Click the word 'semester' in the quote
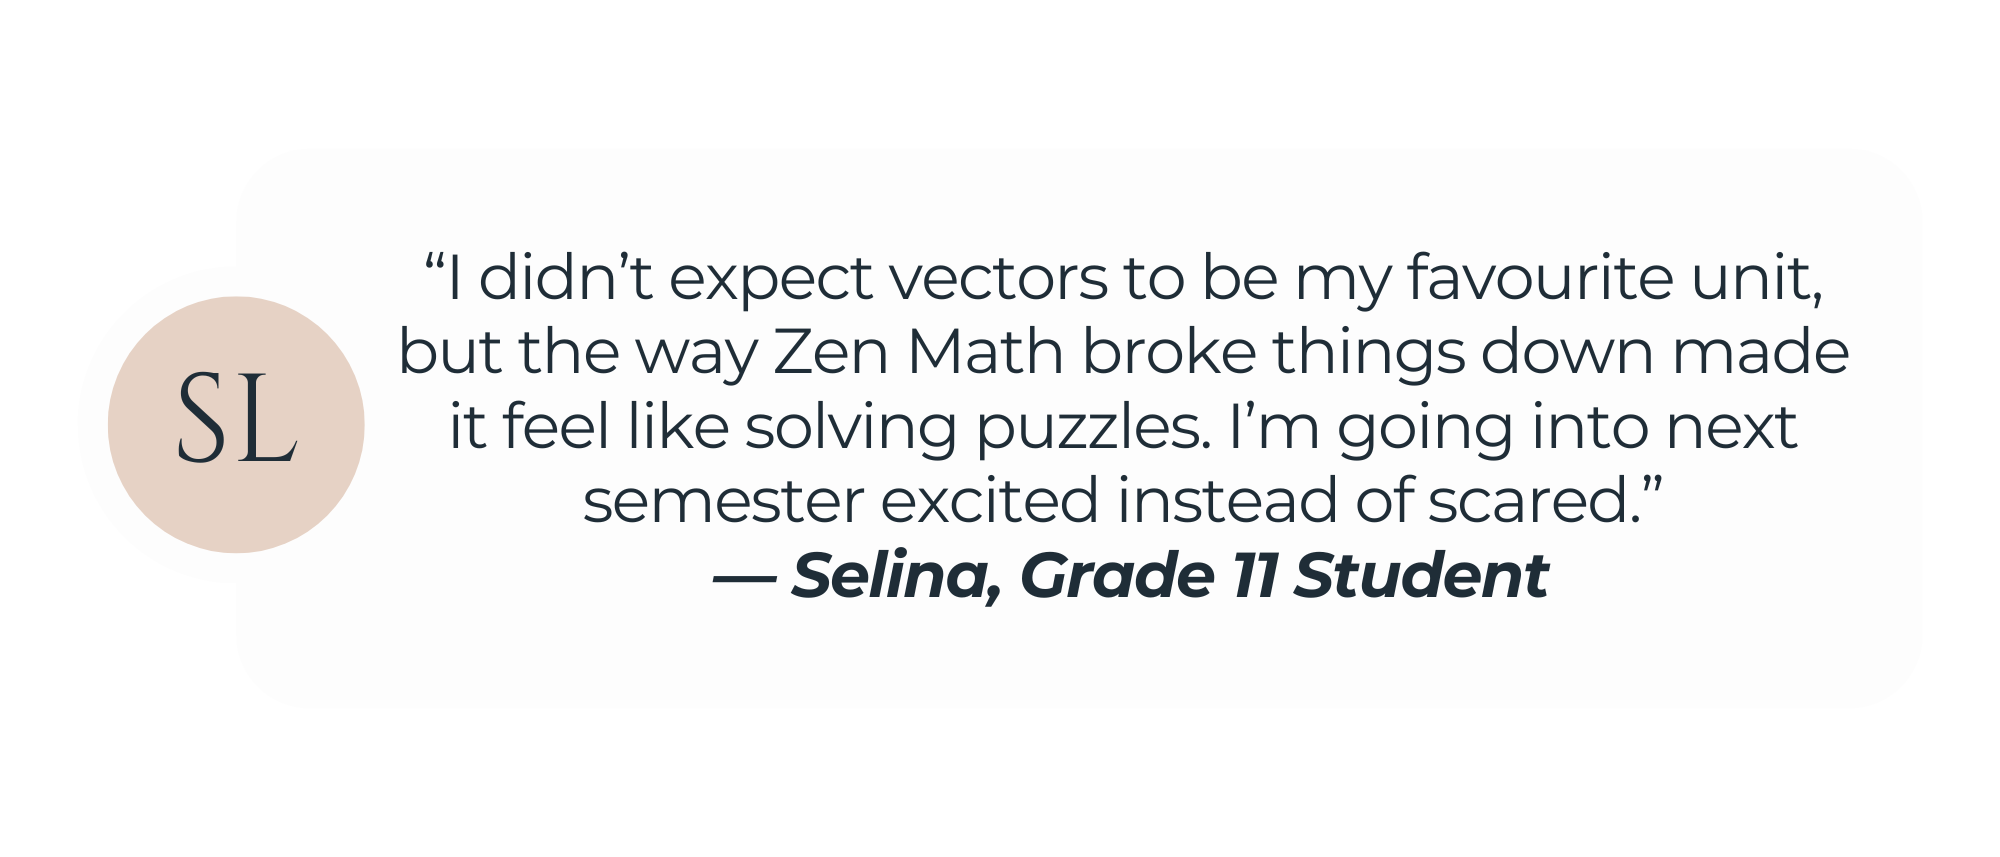Image resolution: width=2000 pixels, height=857 pixels. tap(721, 500)
